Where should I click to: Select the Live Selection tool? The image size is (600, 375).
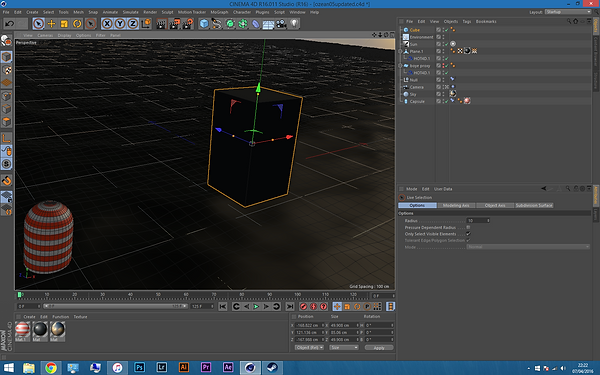[38, 24]
